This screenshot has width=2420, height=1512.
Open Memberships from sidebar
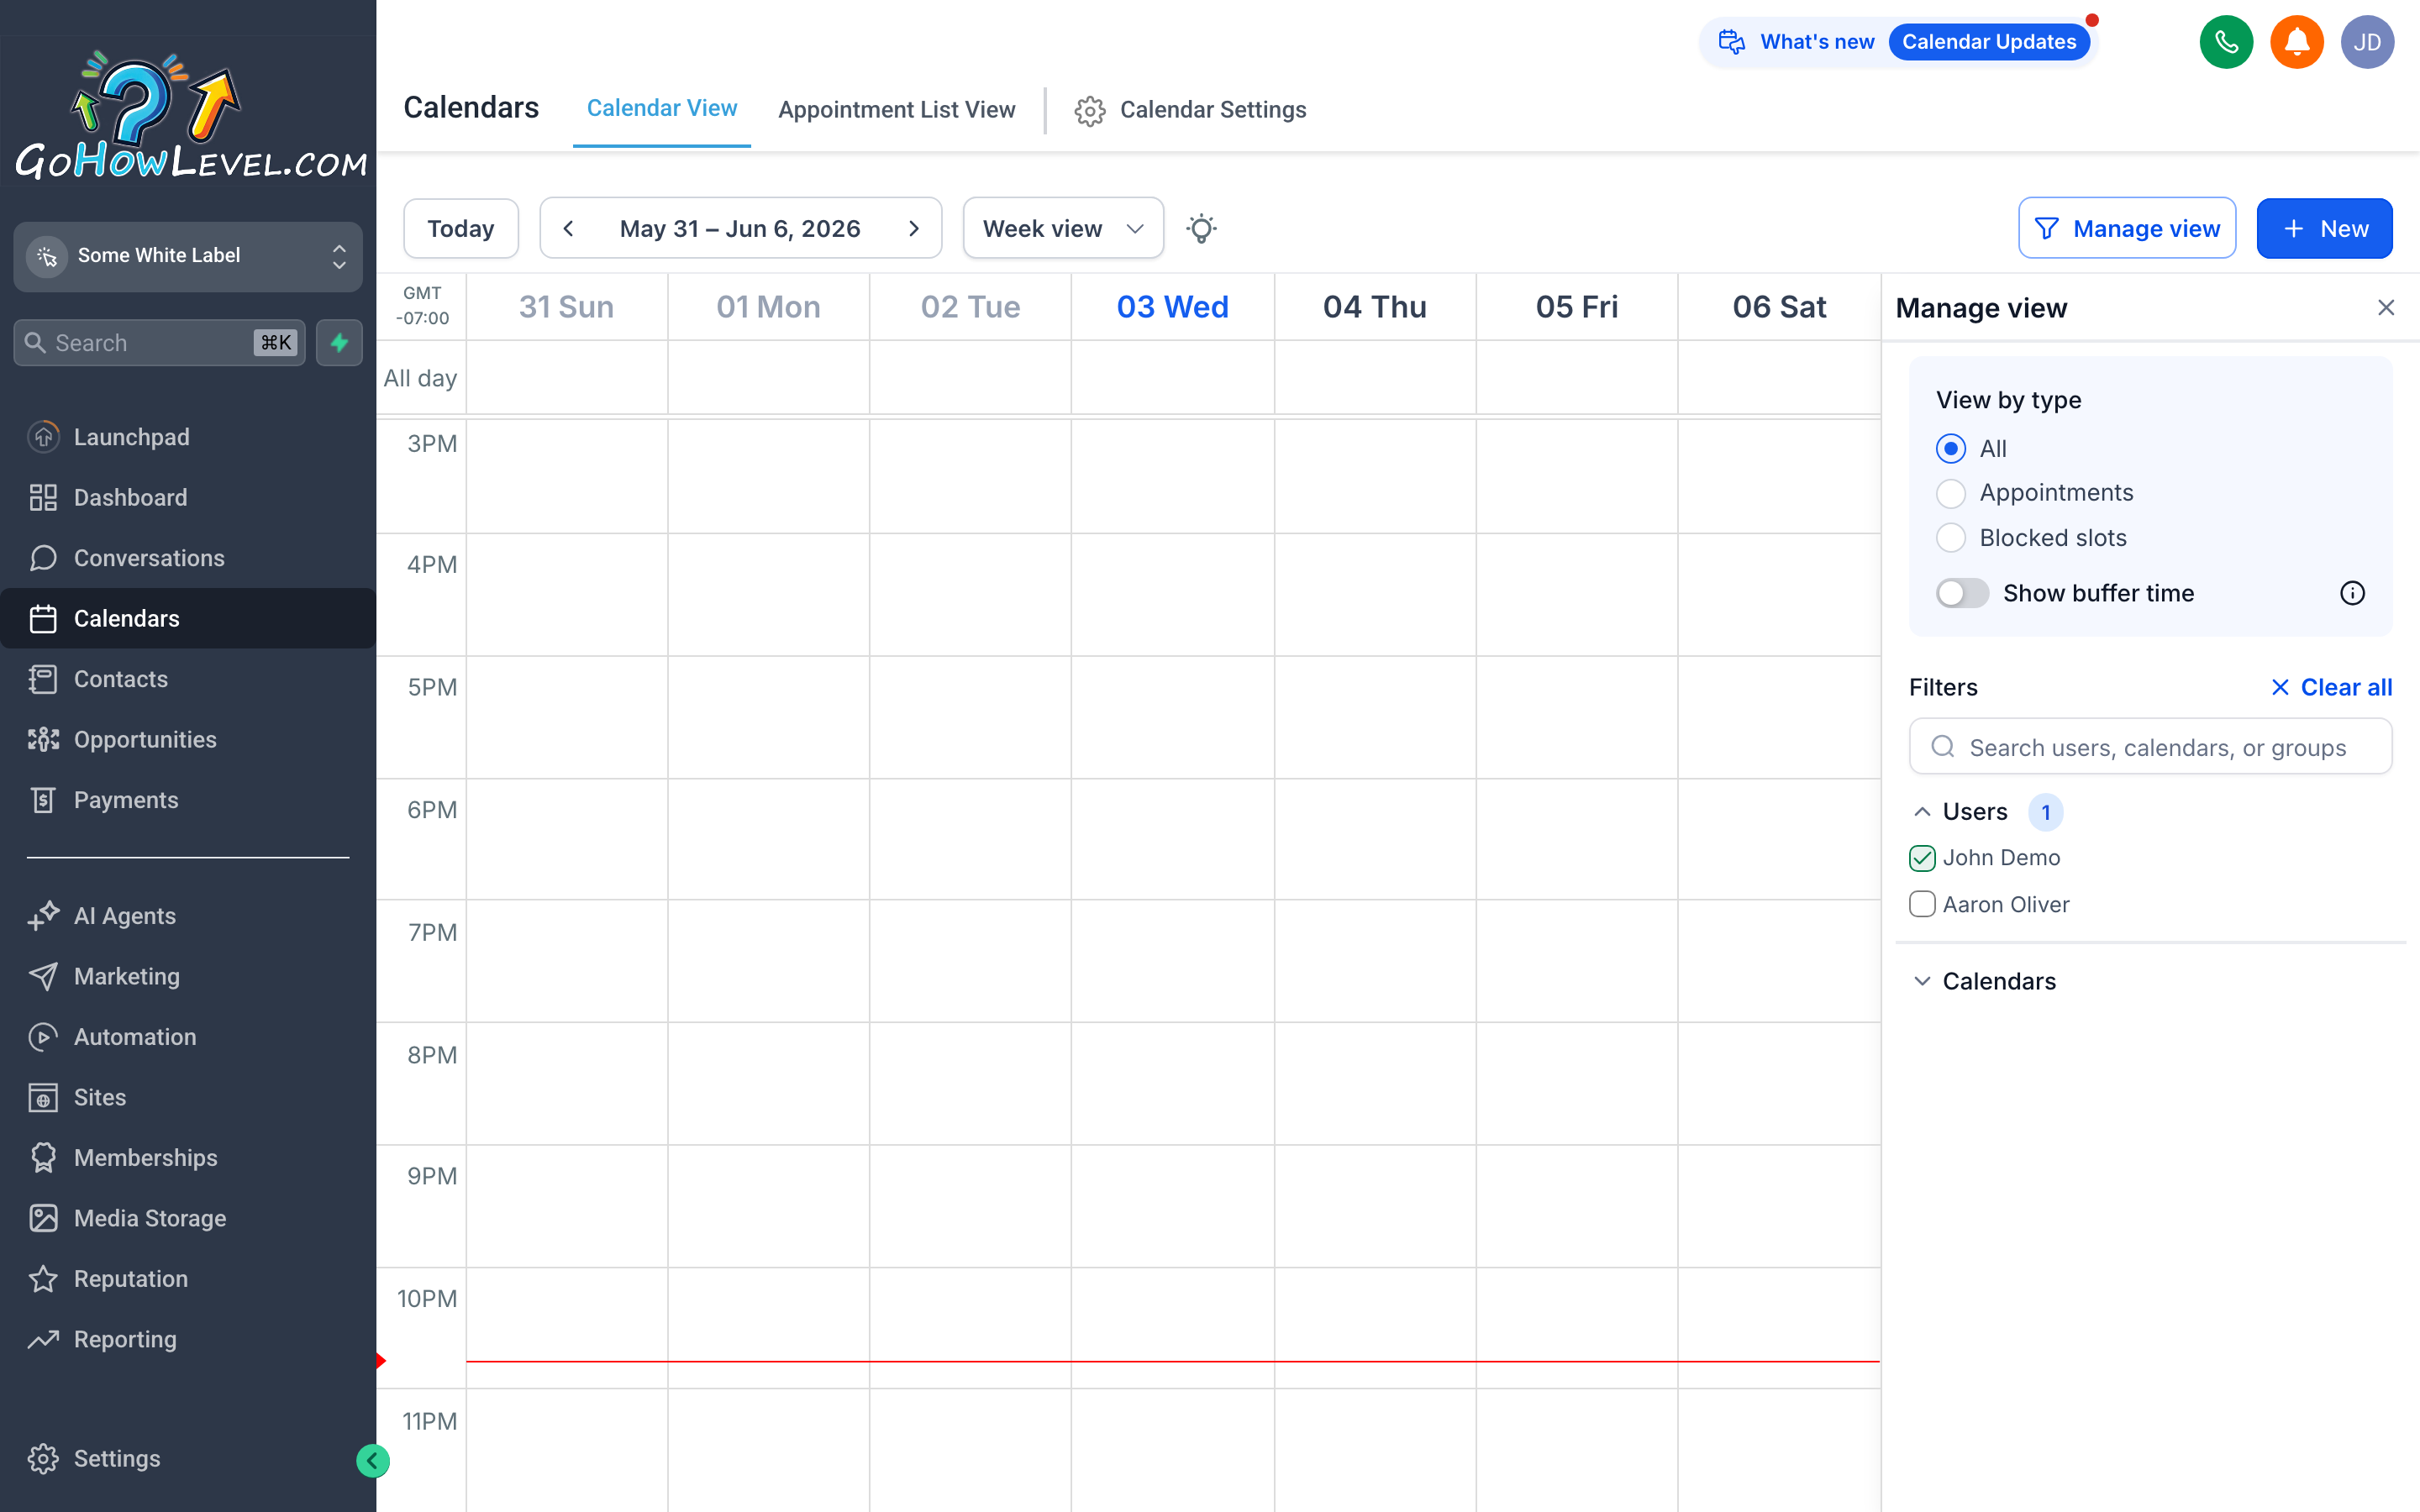(188, 1158)
